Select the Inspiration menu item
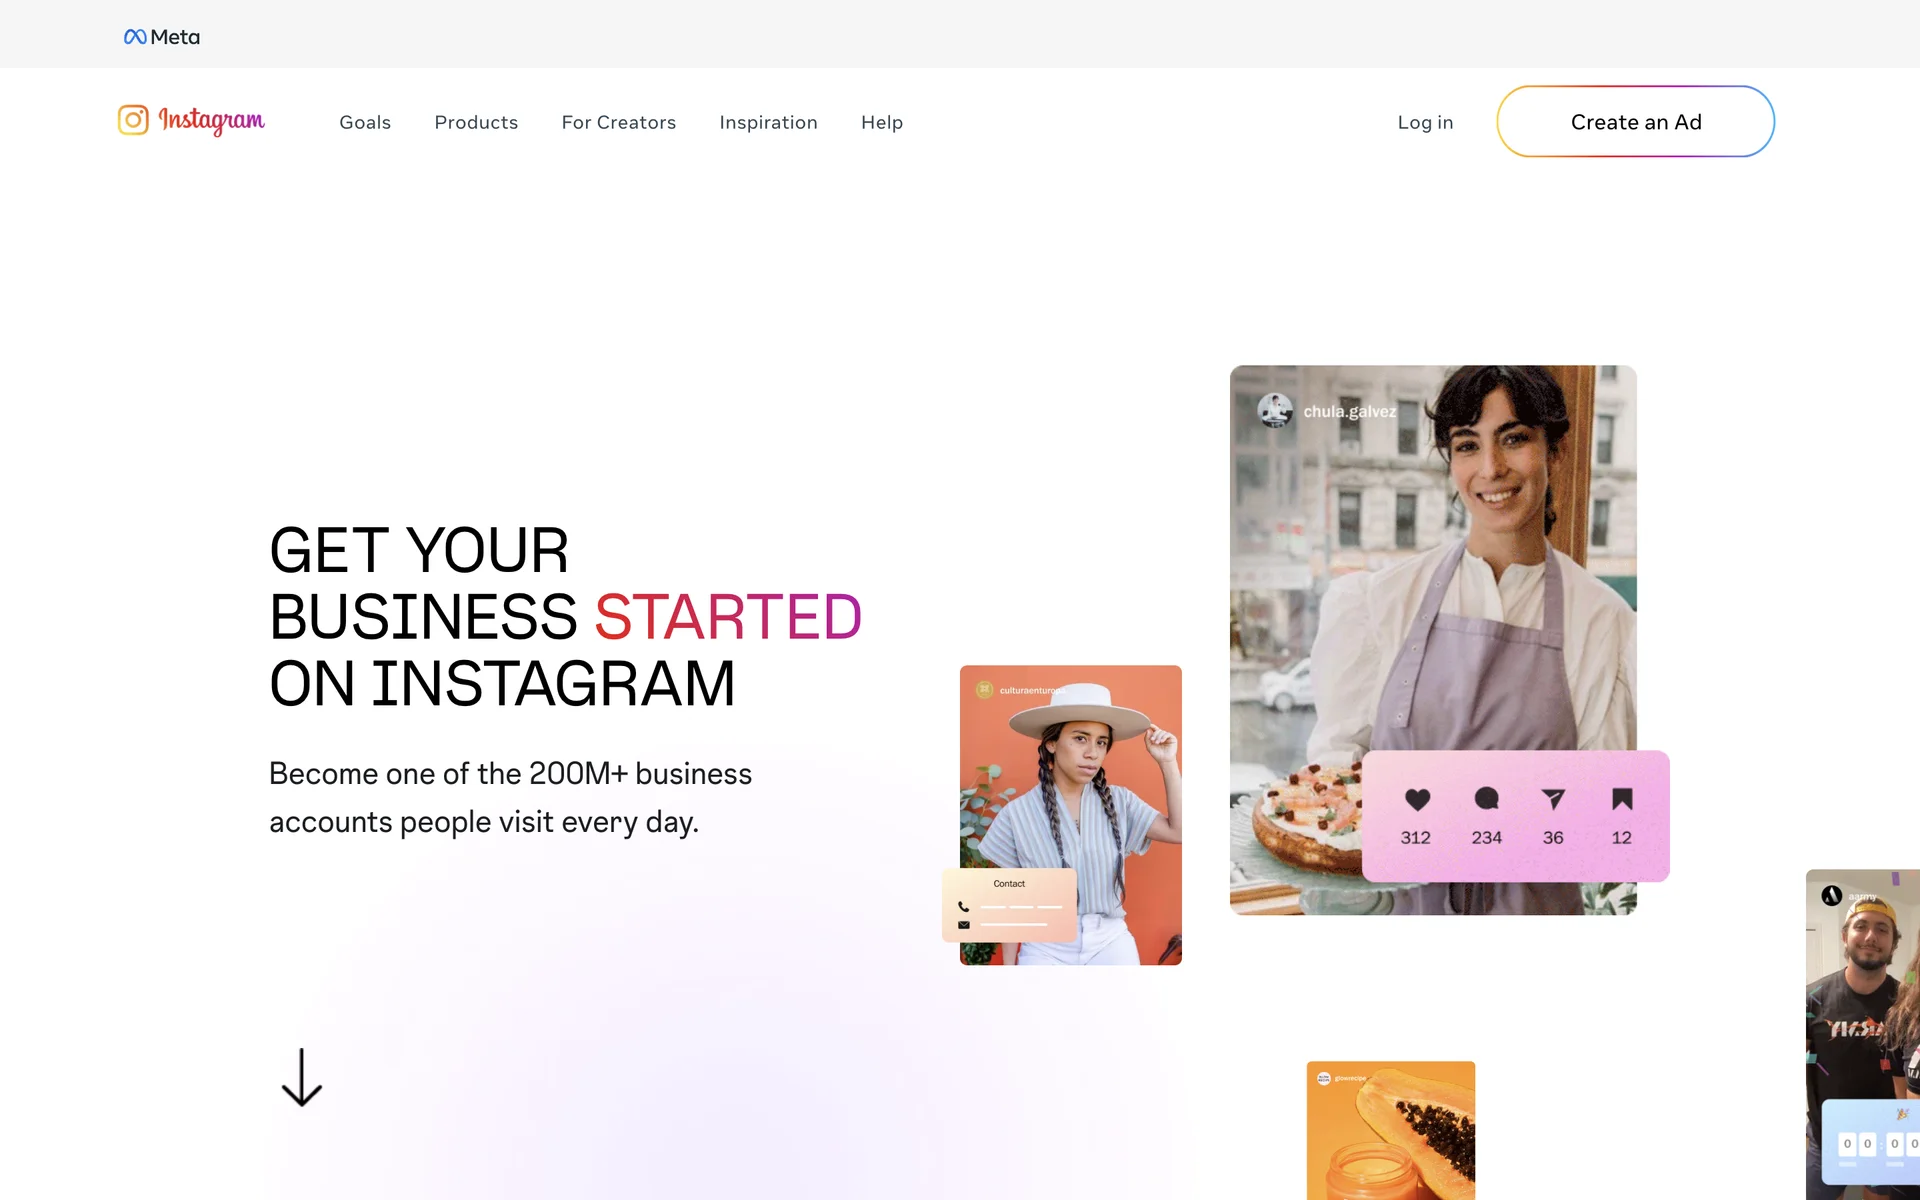The height and width of the screenshot is (1200, 1920). coord(768,122)
